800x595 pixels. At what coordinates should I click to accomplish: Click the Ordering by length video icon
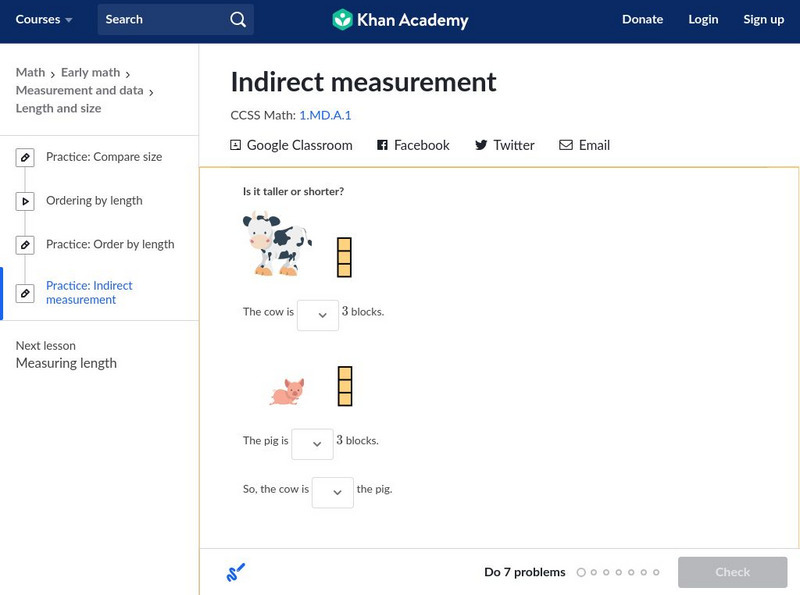(25, 201)
